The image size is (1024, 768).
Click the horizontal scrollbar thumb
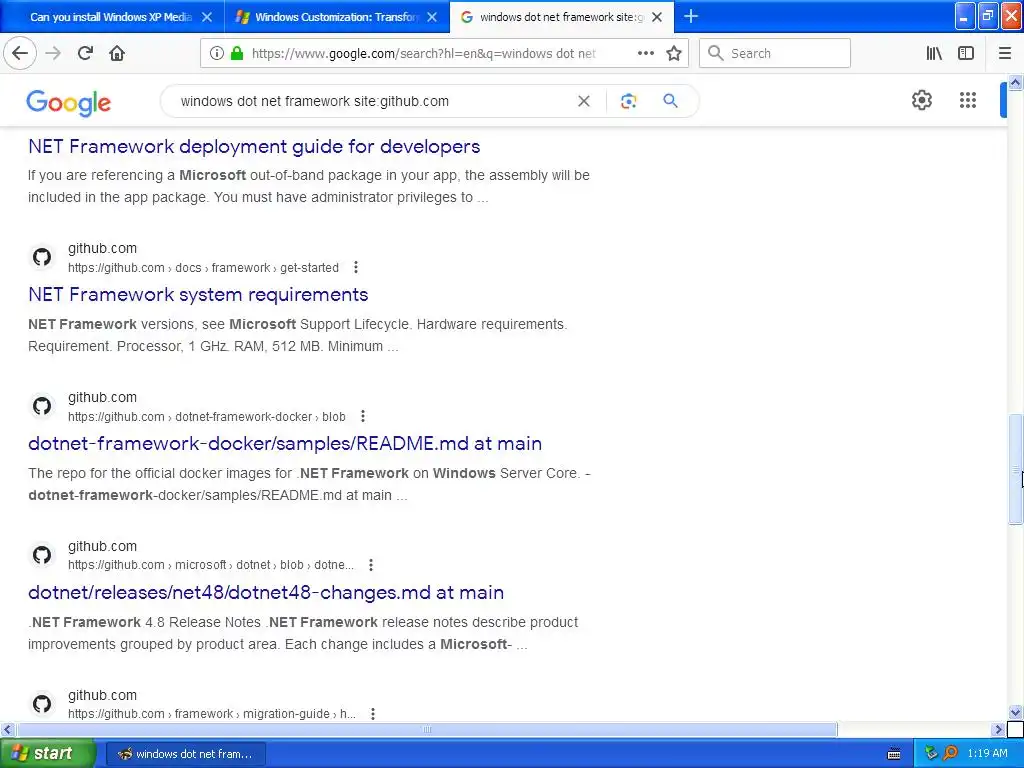[427, 729]
